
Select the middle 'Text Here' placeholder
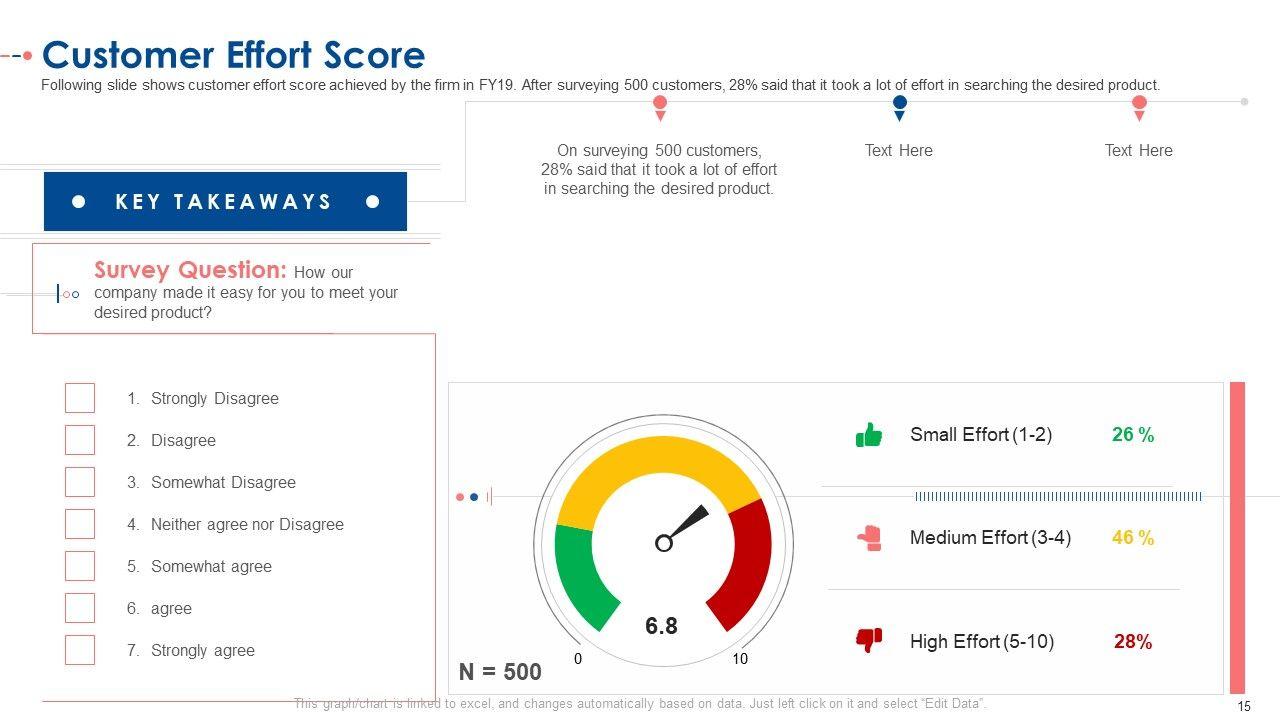pyautogui.click(x=898, y=151)
